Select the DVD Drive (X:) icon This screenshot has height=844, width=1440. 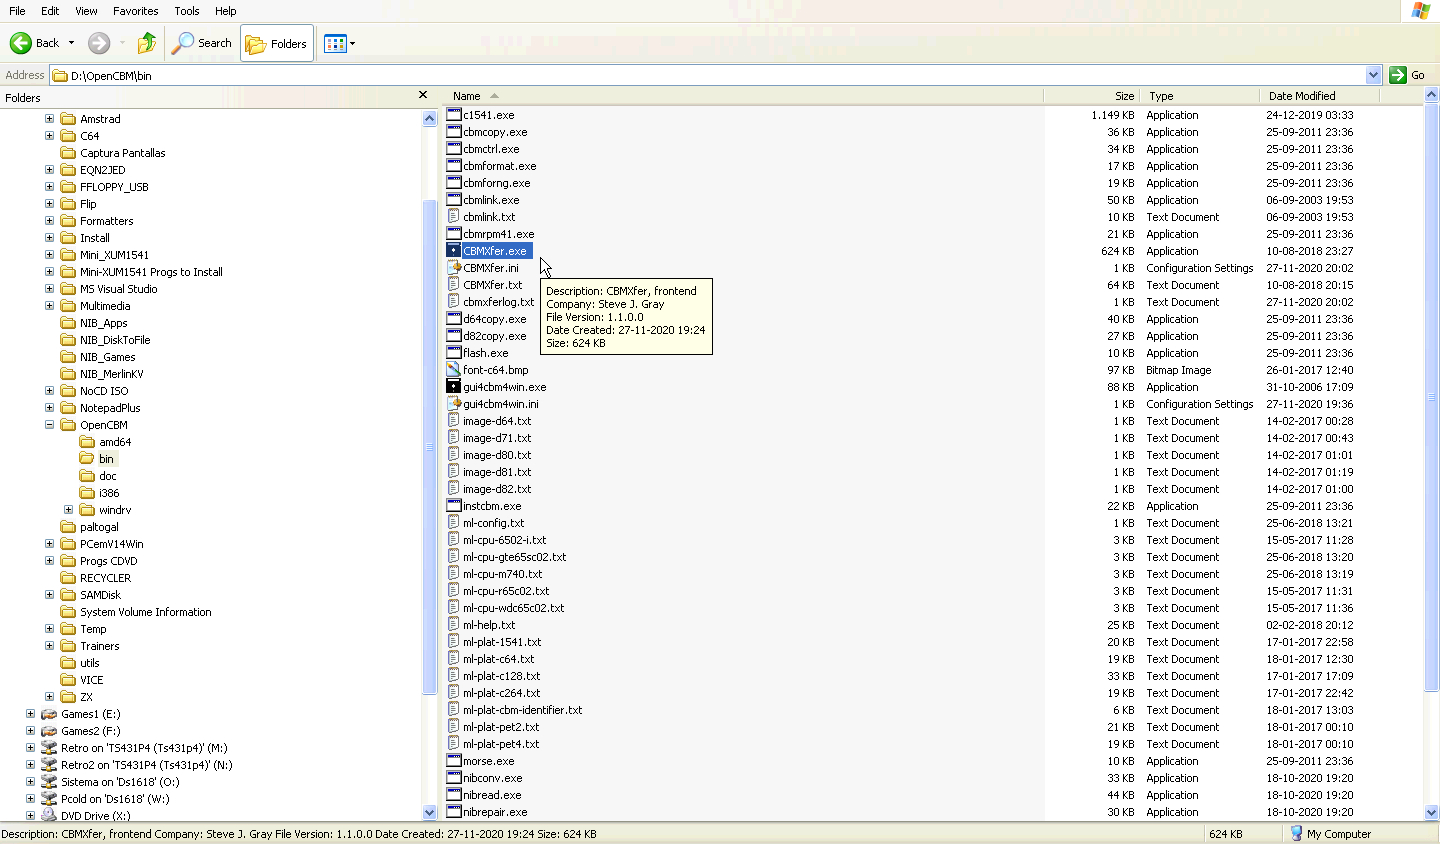click(x=49, y=816)
